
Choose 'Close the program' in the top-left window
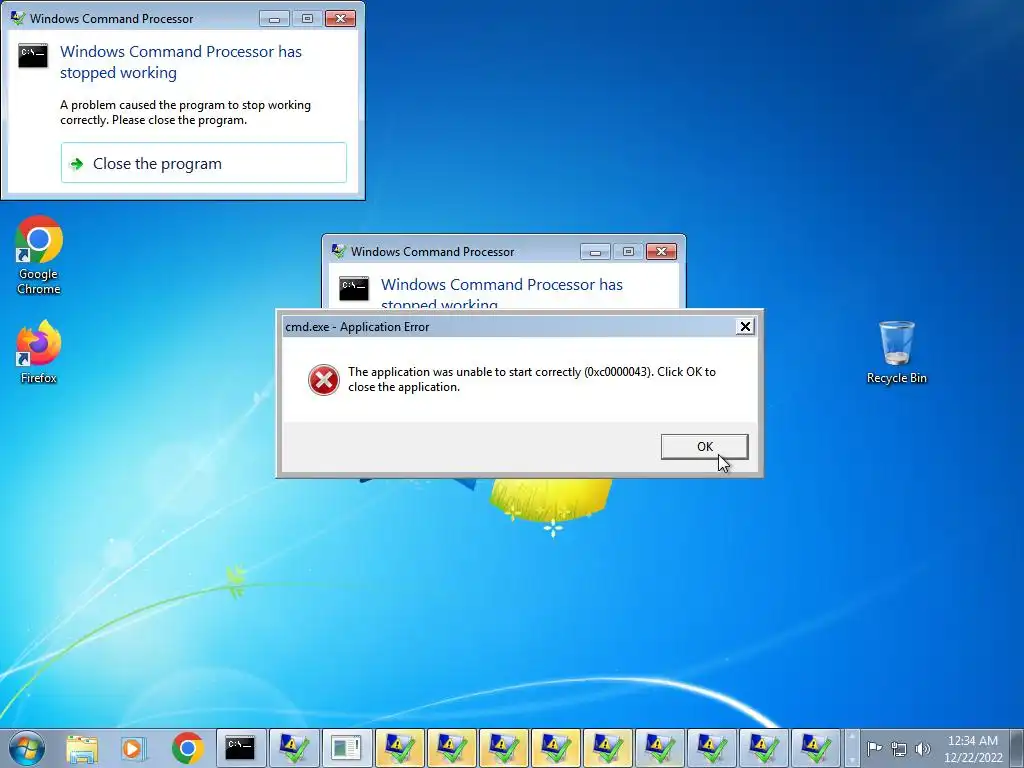tap(204, 163)
